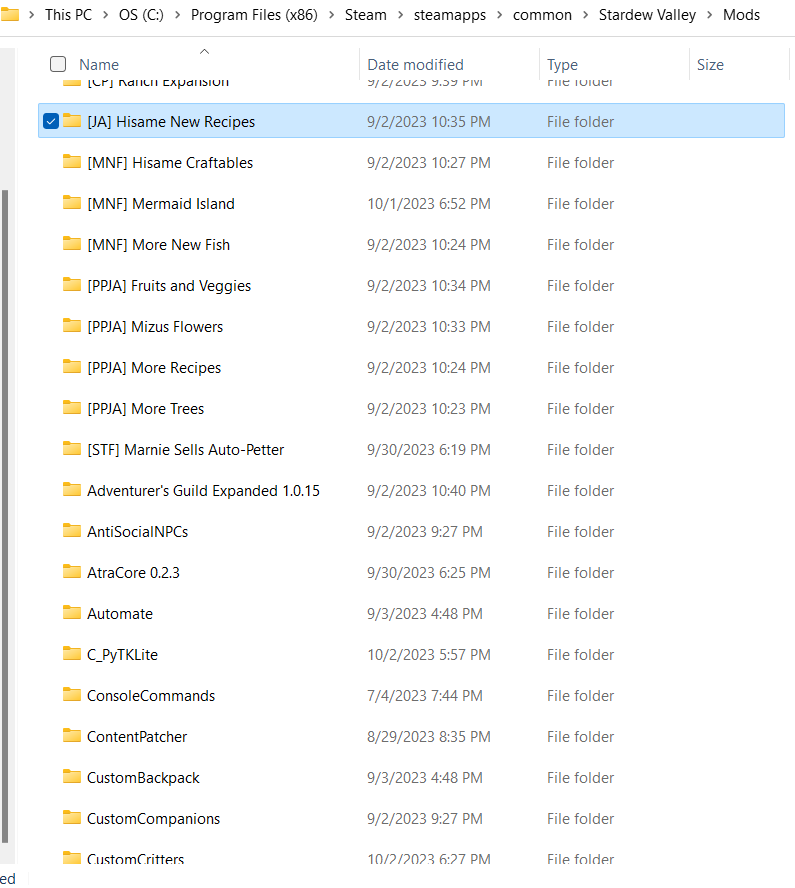Click the folder icon of [PPJA] Fruits and Veggies
Viewport: 795px width, 888px height.
click(72, 285)
